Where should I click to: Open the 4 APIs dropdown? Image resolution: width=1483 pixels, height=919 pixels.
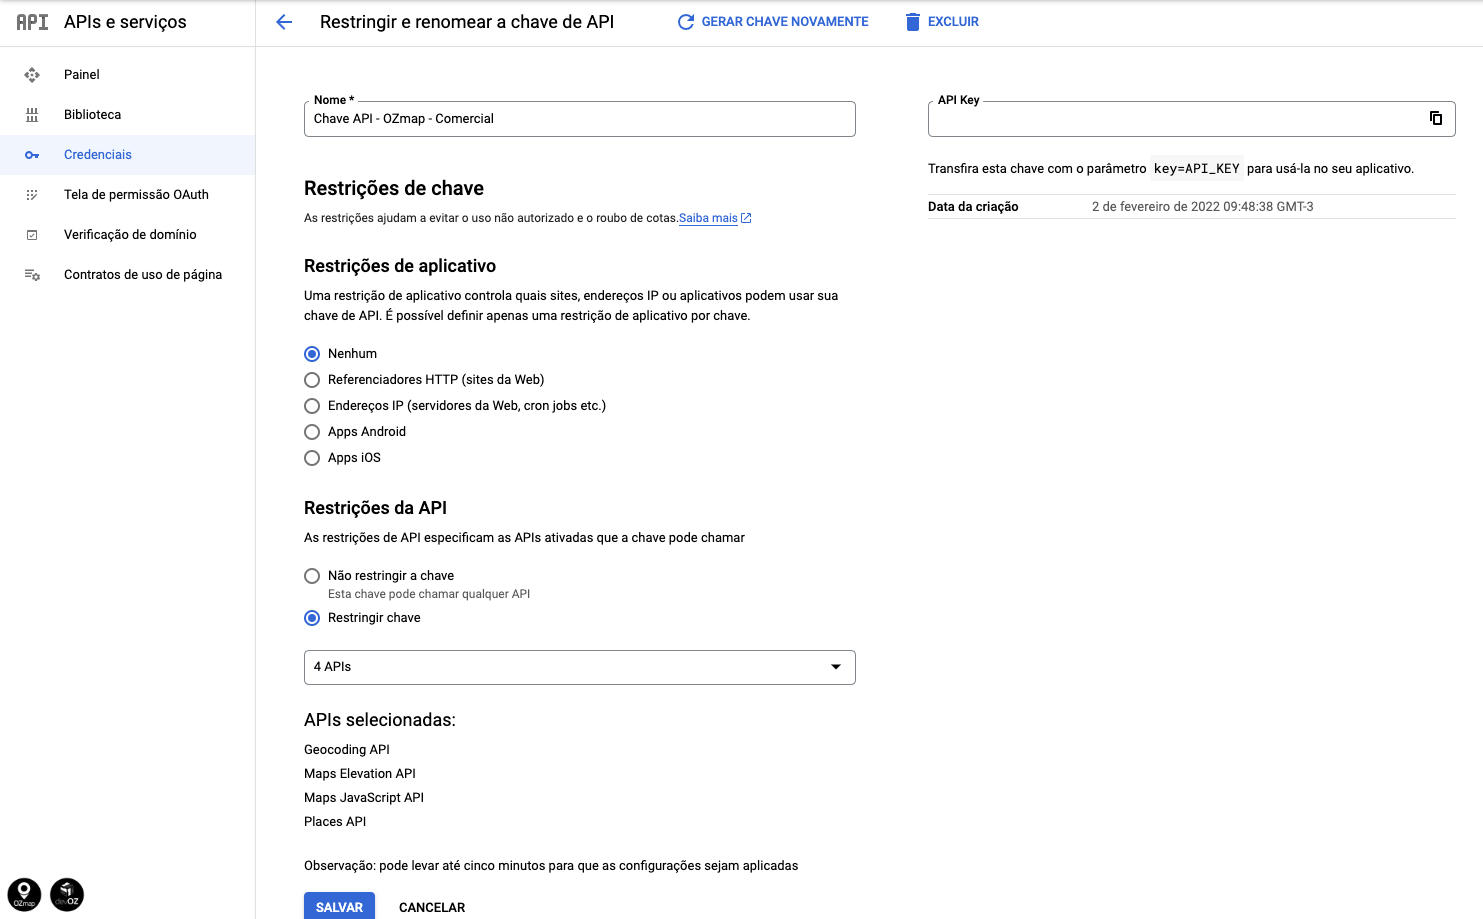(580, 667)
